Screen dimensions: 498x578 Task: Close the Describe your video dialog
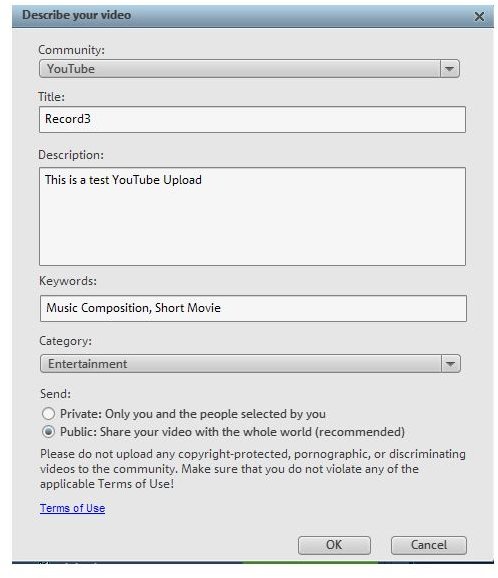coord(479,16)
